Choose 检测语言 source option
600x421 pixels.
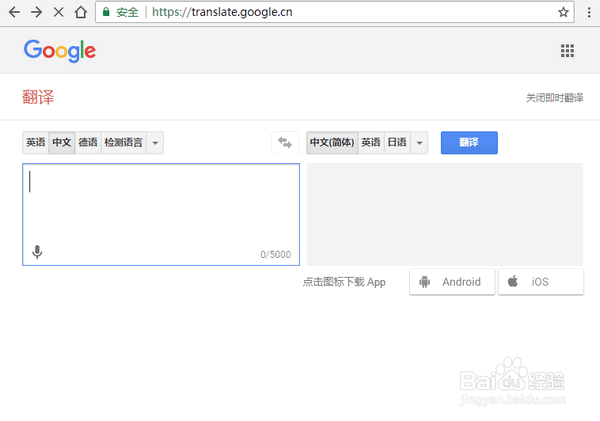[x=123, y=142]
